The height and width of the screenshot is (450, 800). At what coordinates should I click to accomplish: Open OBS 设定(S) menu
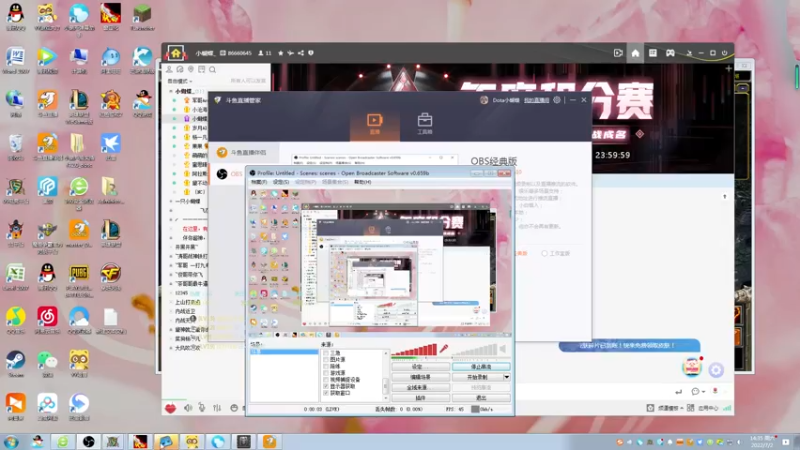(x=281, y=182)
